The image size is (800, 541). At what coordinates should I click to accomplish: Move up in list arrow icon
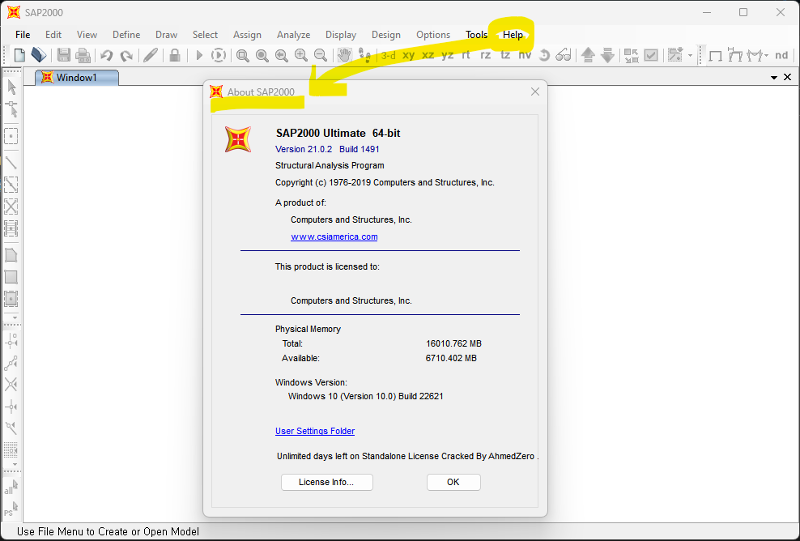[588, 55]
